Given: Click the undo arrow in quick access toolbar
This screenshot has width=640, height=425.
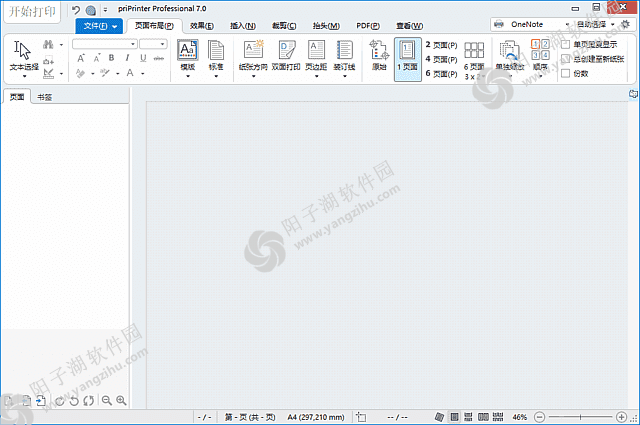Looking at the screenshot, I should [x=76, y=10].
